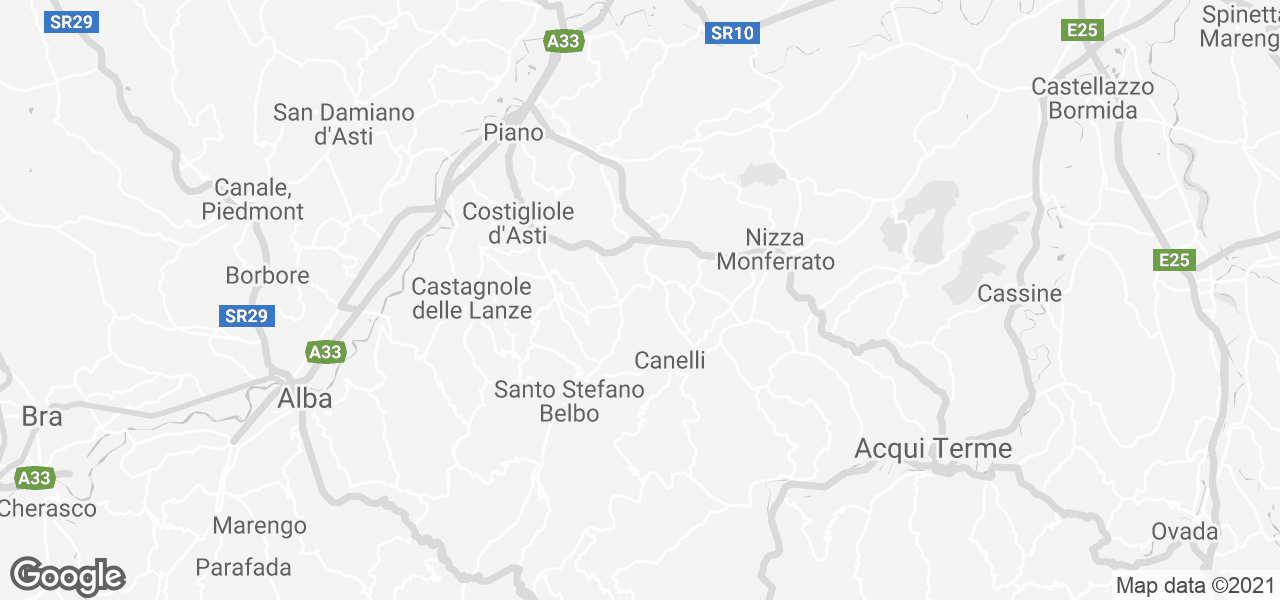Click the SR10 road shield
This screenshot has width=1280, height=600.
pyautogui.click(x=732, y=33)
